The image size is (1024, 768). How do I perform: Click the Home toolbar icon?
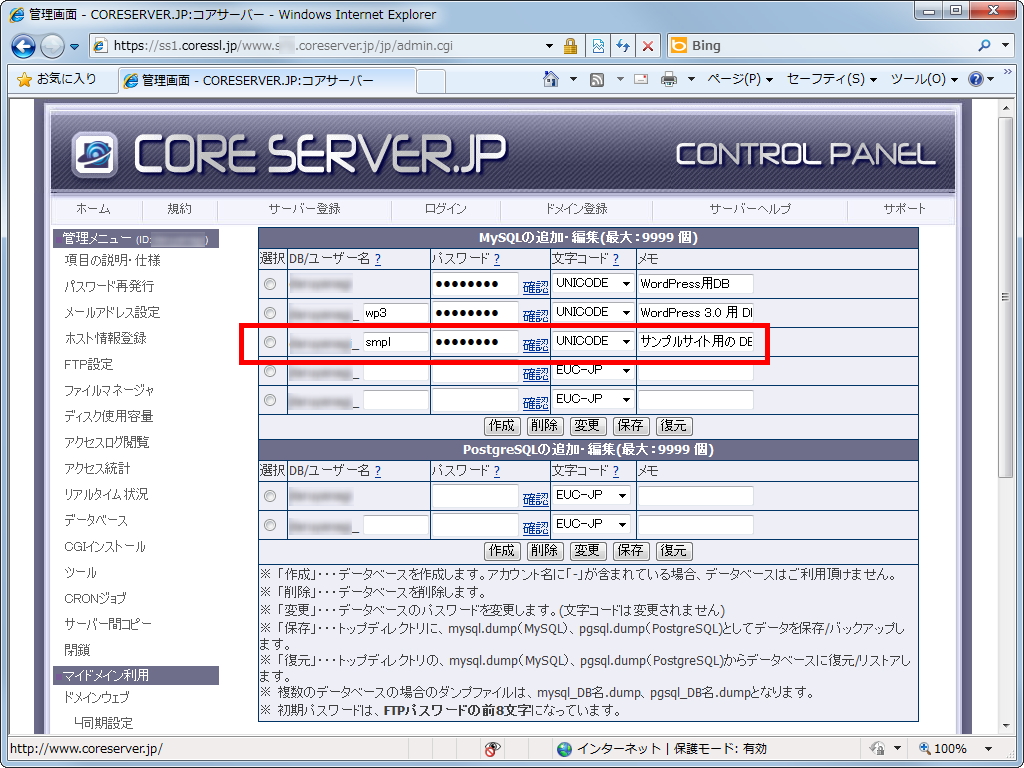point(551,79)
